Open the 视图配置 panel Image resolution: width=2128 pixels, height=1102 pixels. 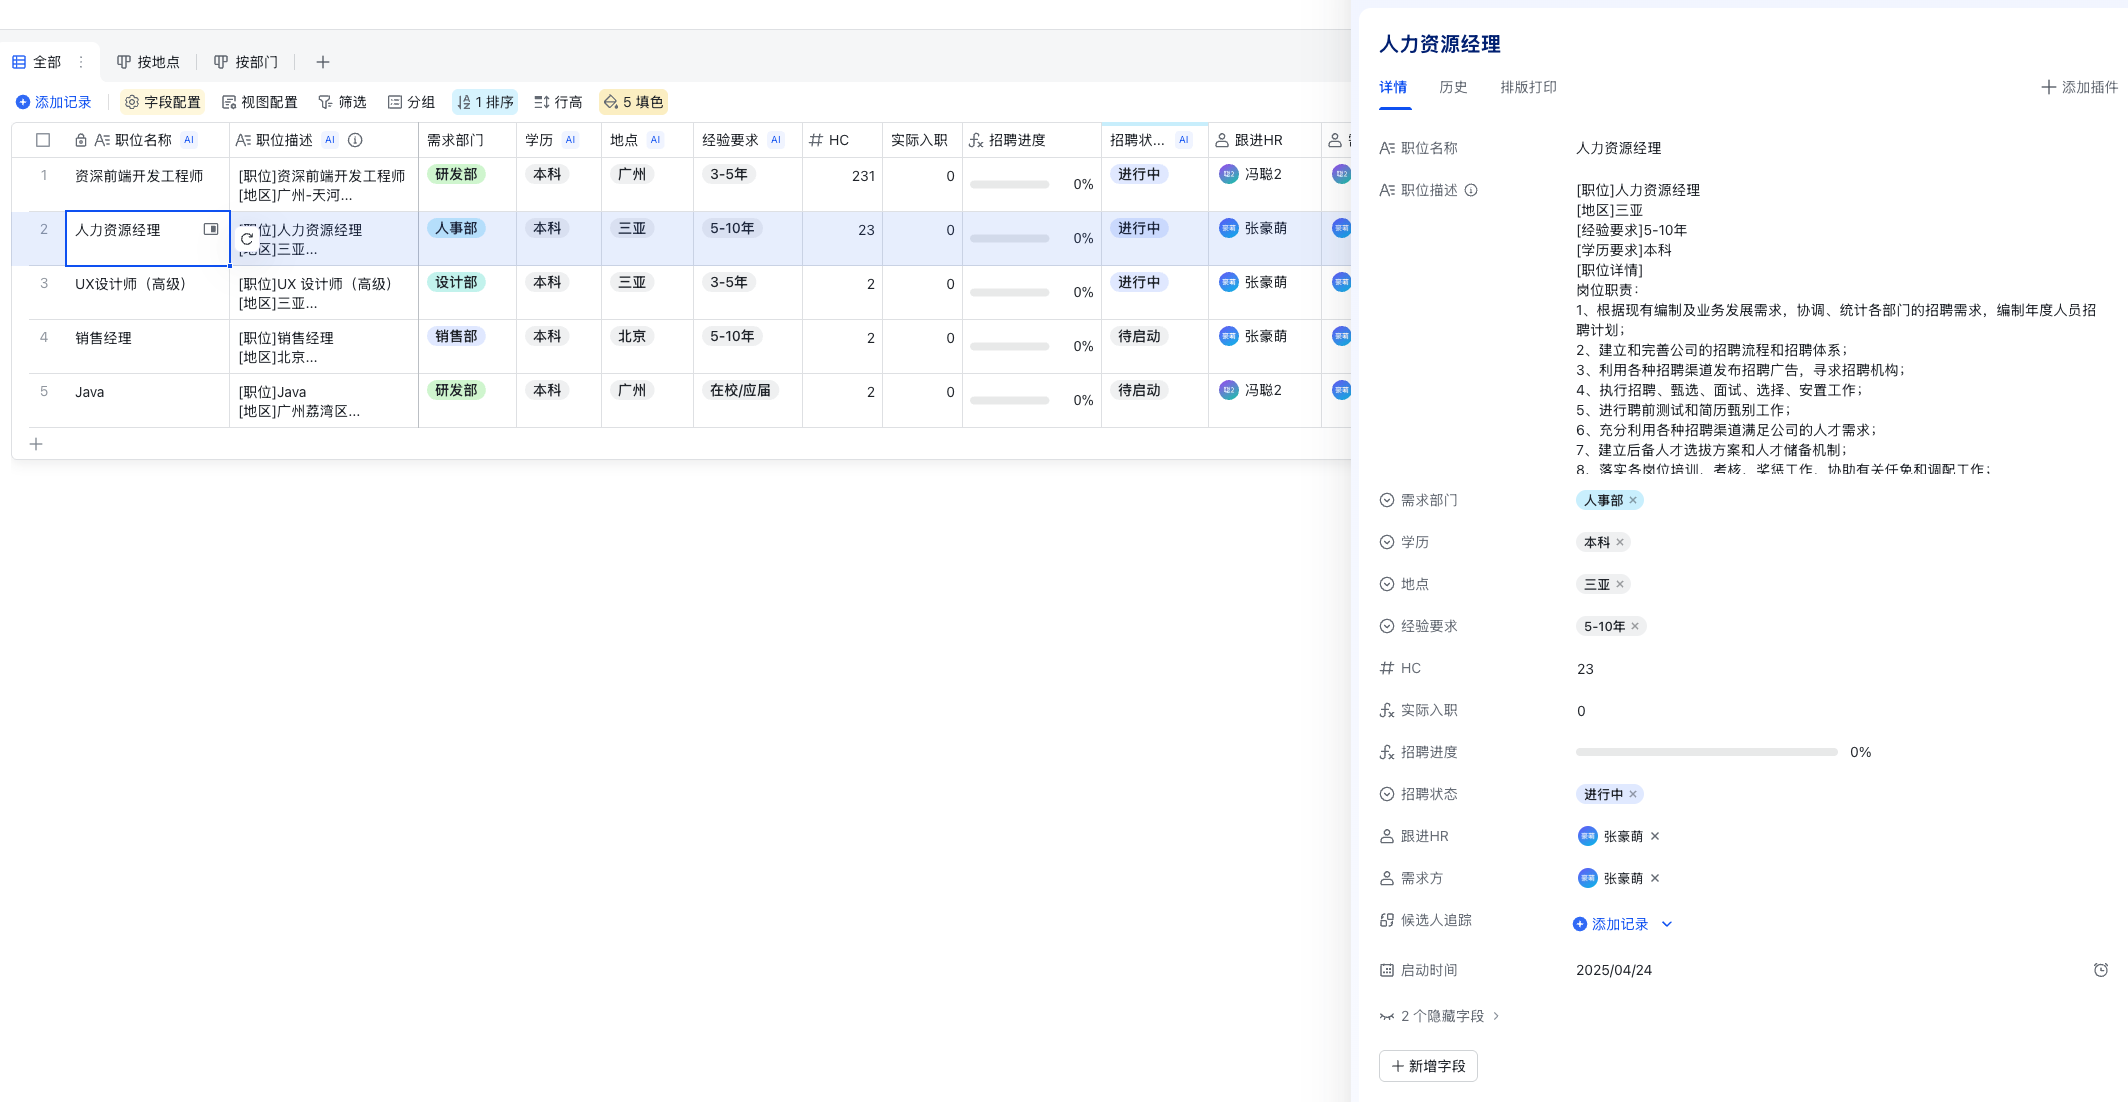(x=260, y=101)
